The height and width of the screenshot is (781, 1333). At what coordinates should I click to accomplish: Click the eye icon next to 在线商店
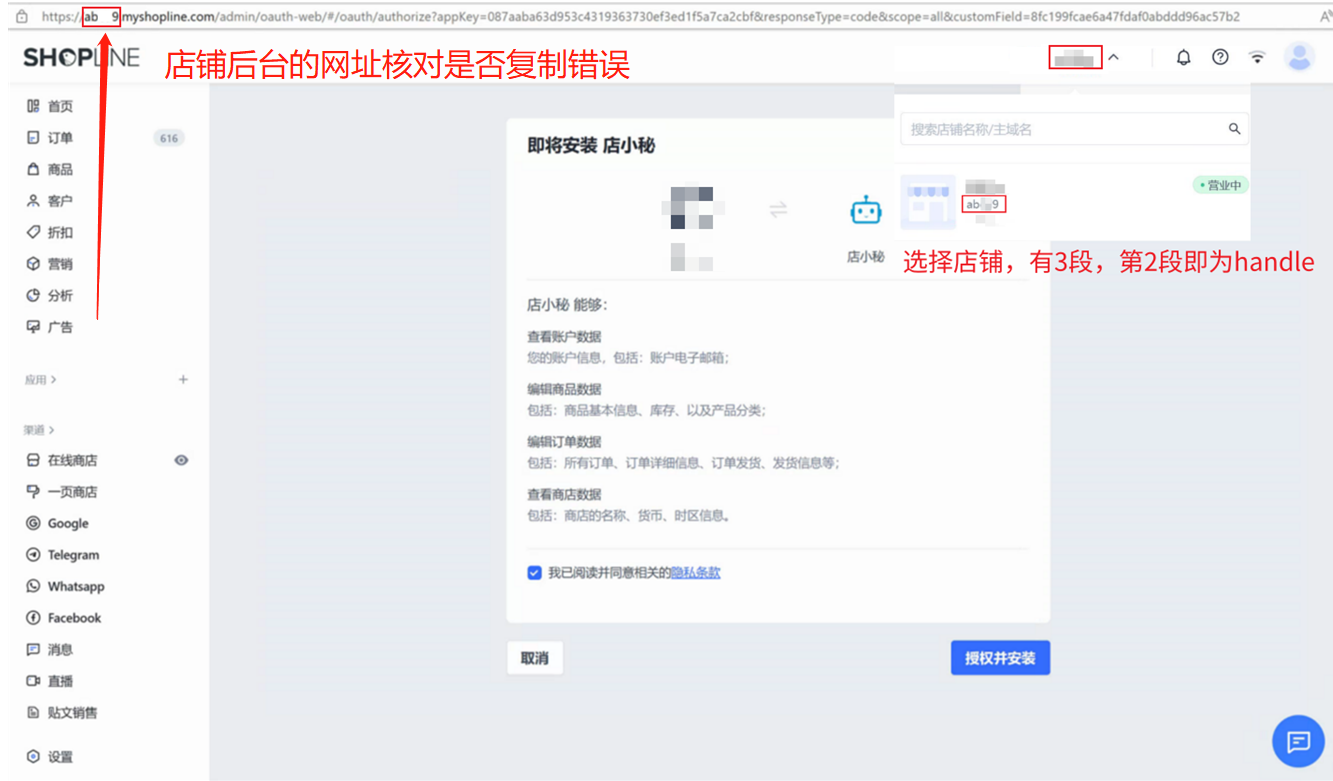click(x=181, y=461)
